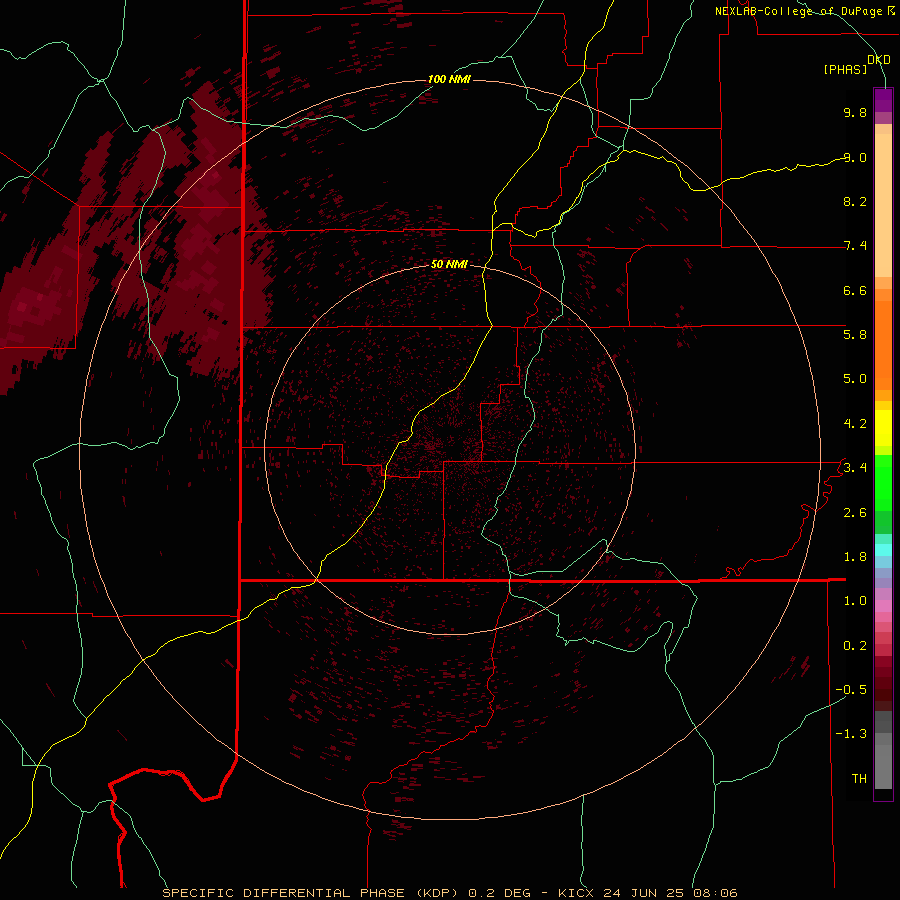
Task: Pick the gray color bar segment near TH
Action: click(x=883, y=766)
